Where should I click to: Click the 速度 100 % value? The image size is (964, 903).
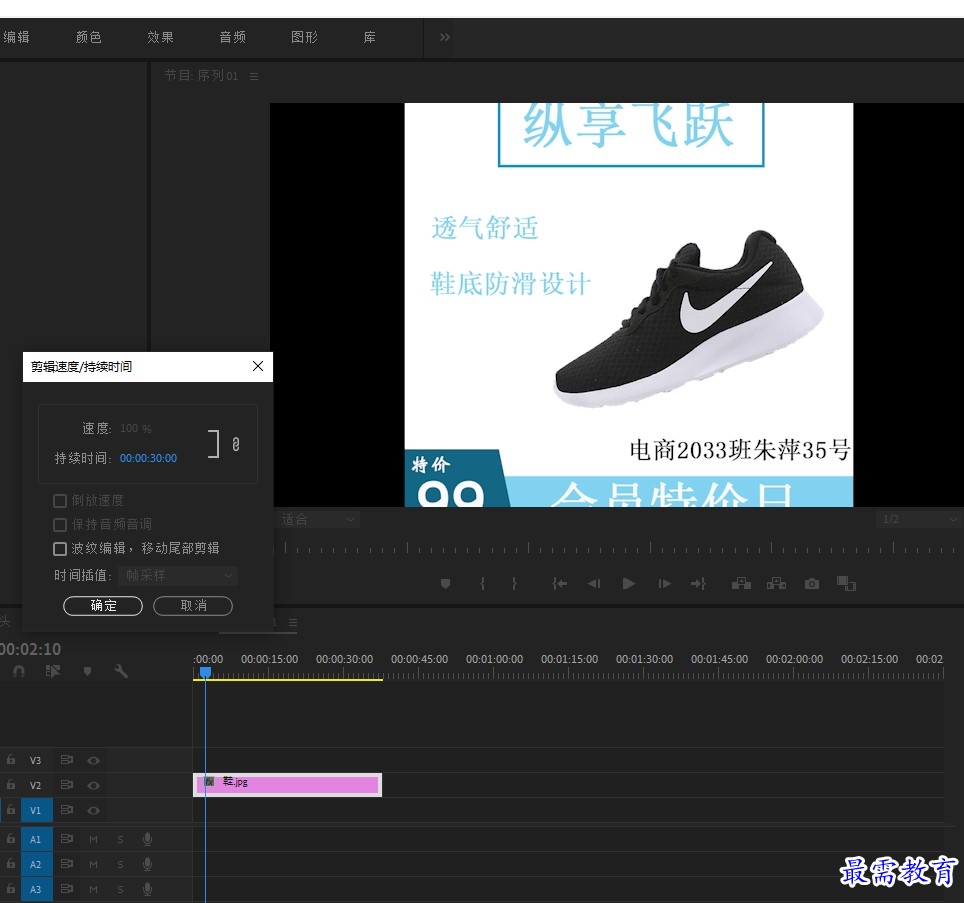135,428
